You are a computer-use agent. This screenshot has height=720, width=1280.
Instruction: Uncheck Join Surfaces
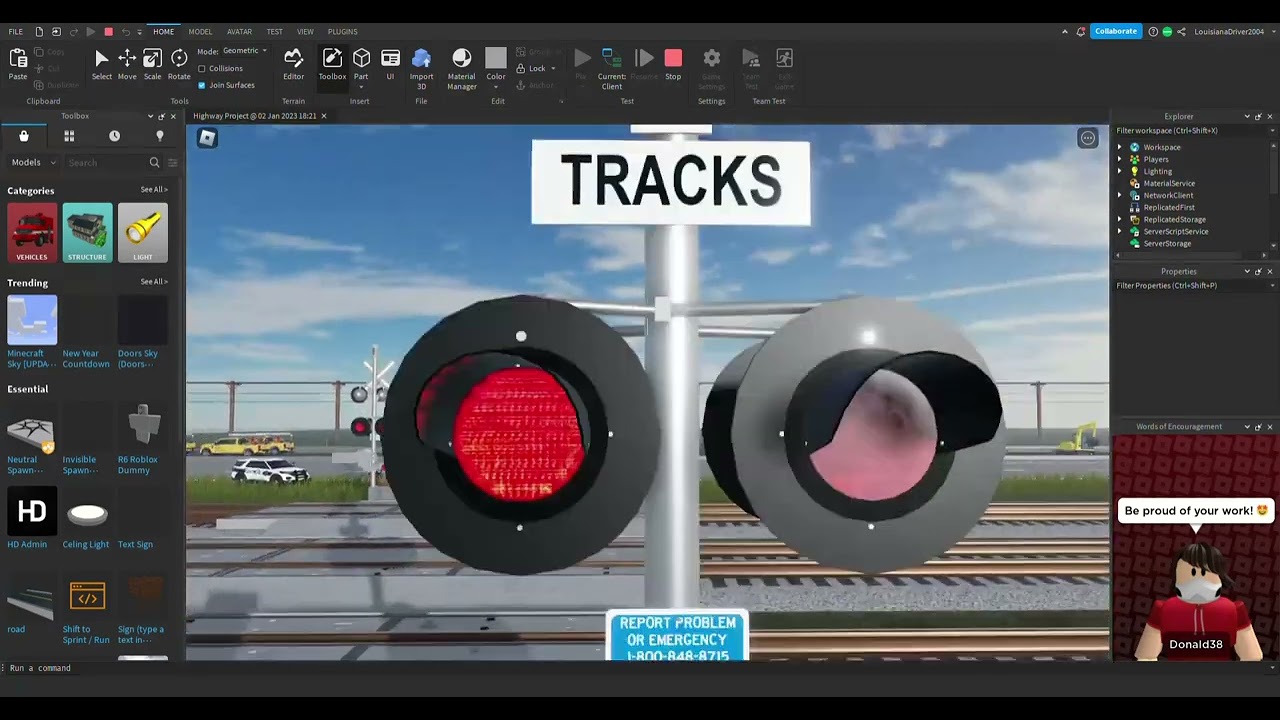tap(202, 85)
